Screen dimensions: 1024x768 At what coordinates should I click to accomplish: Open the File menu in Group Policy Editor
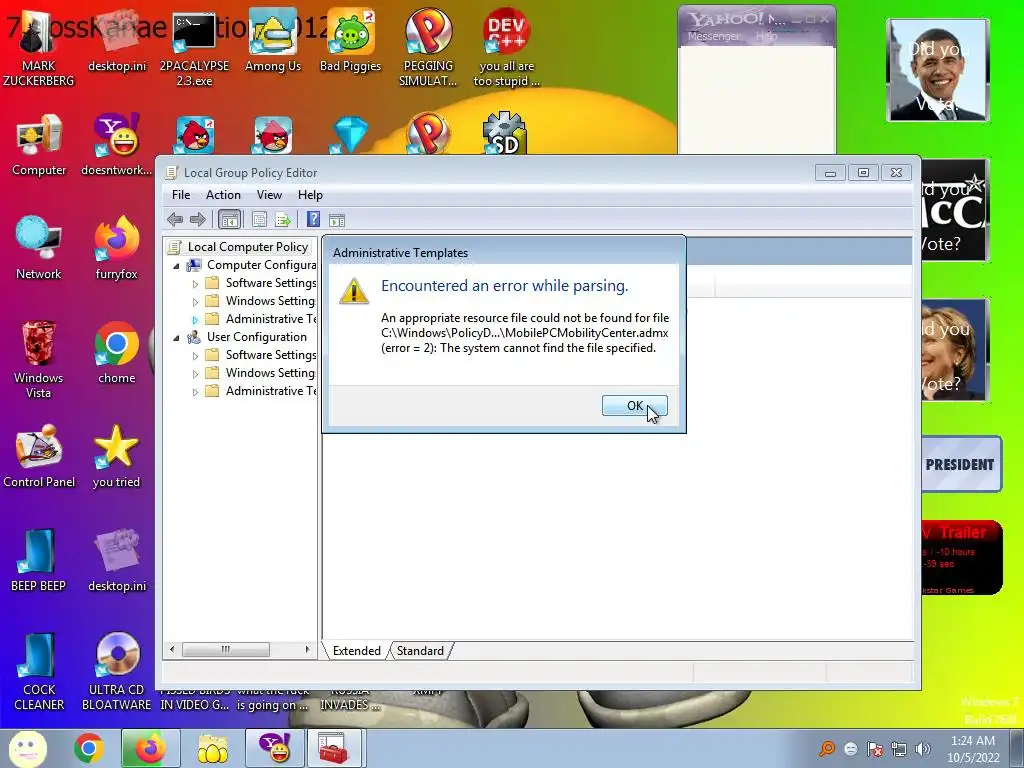click(181, 195)
